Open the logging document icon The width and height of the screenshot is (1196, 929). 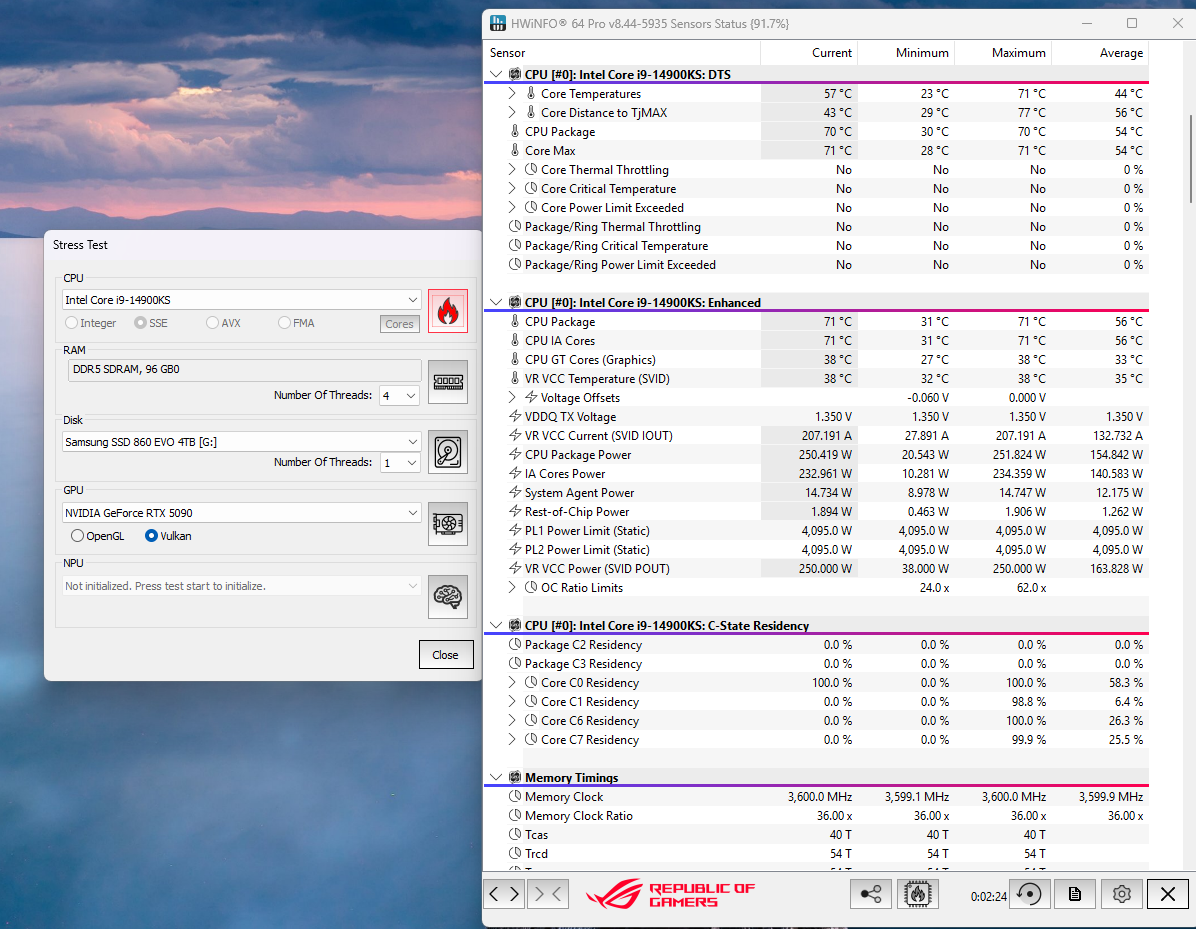click(1075, 894)
